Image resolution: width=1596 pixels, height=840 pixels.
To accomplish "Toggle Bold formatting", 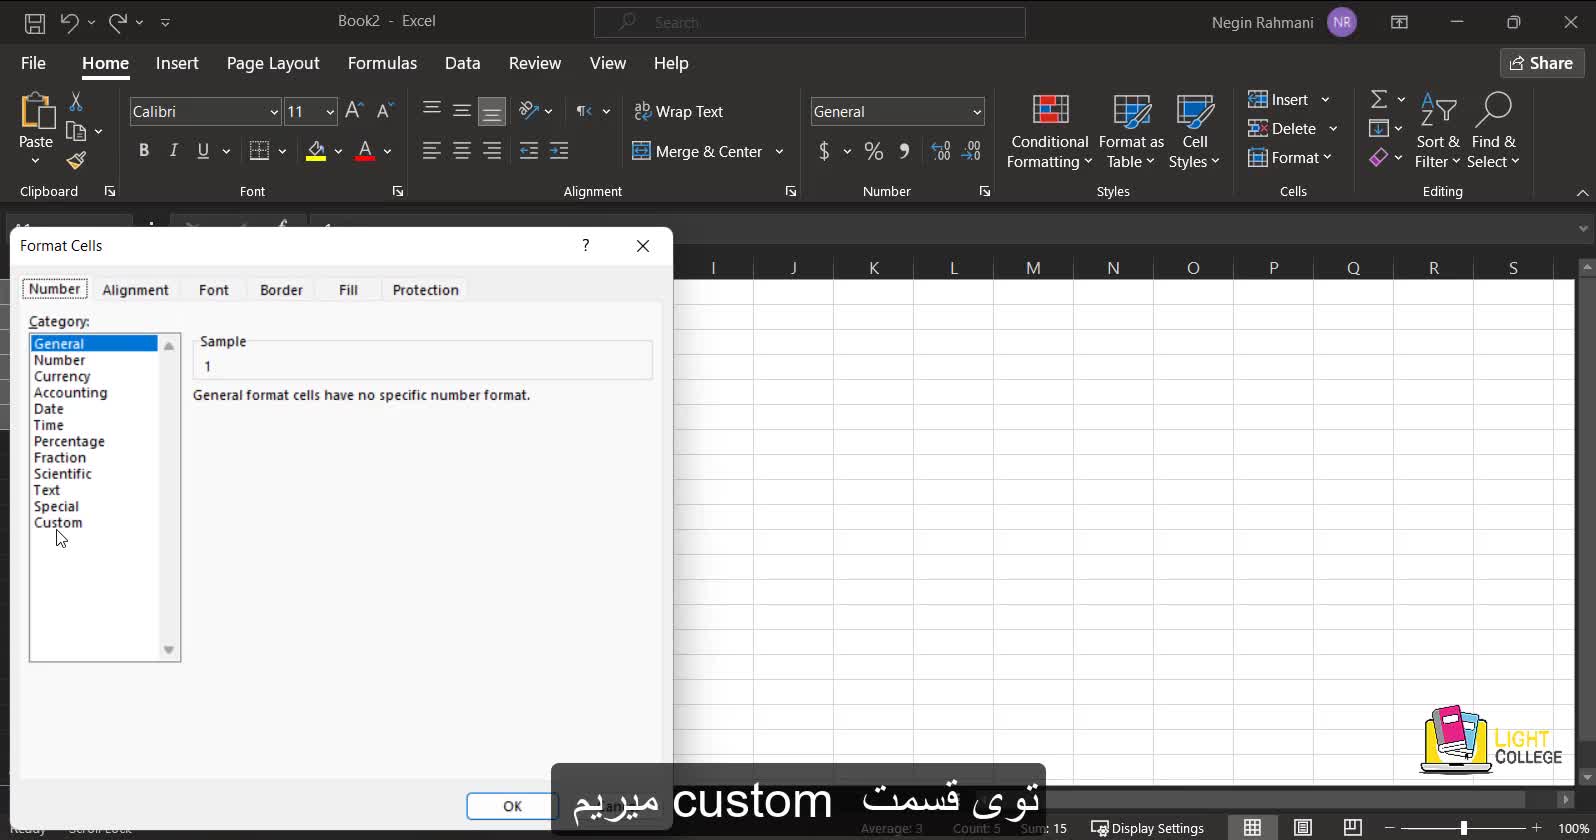I will tap(144, 151).
